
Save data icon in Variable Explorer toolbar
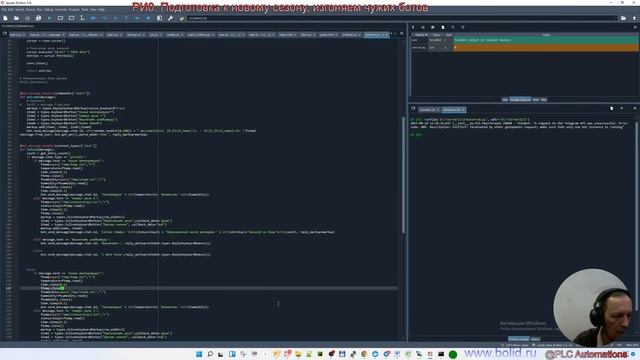(x=423, y=27)
